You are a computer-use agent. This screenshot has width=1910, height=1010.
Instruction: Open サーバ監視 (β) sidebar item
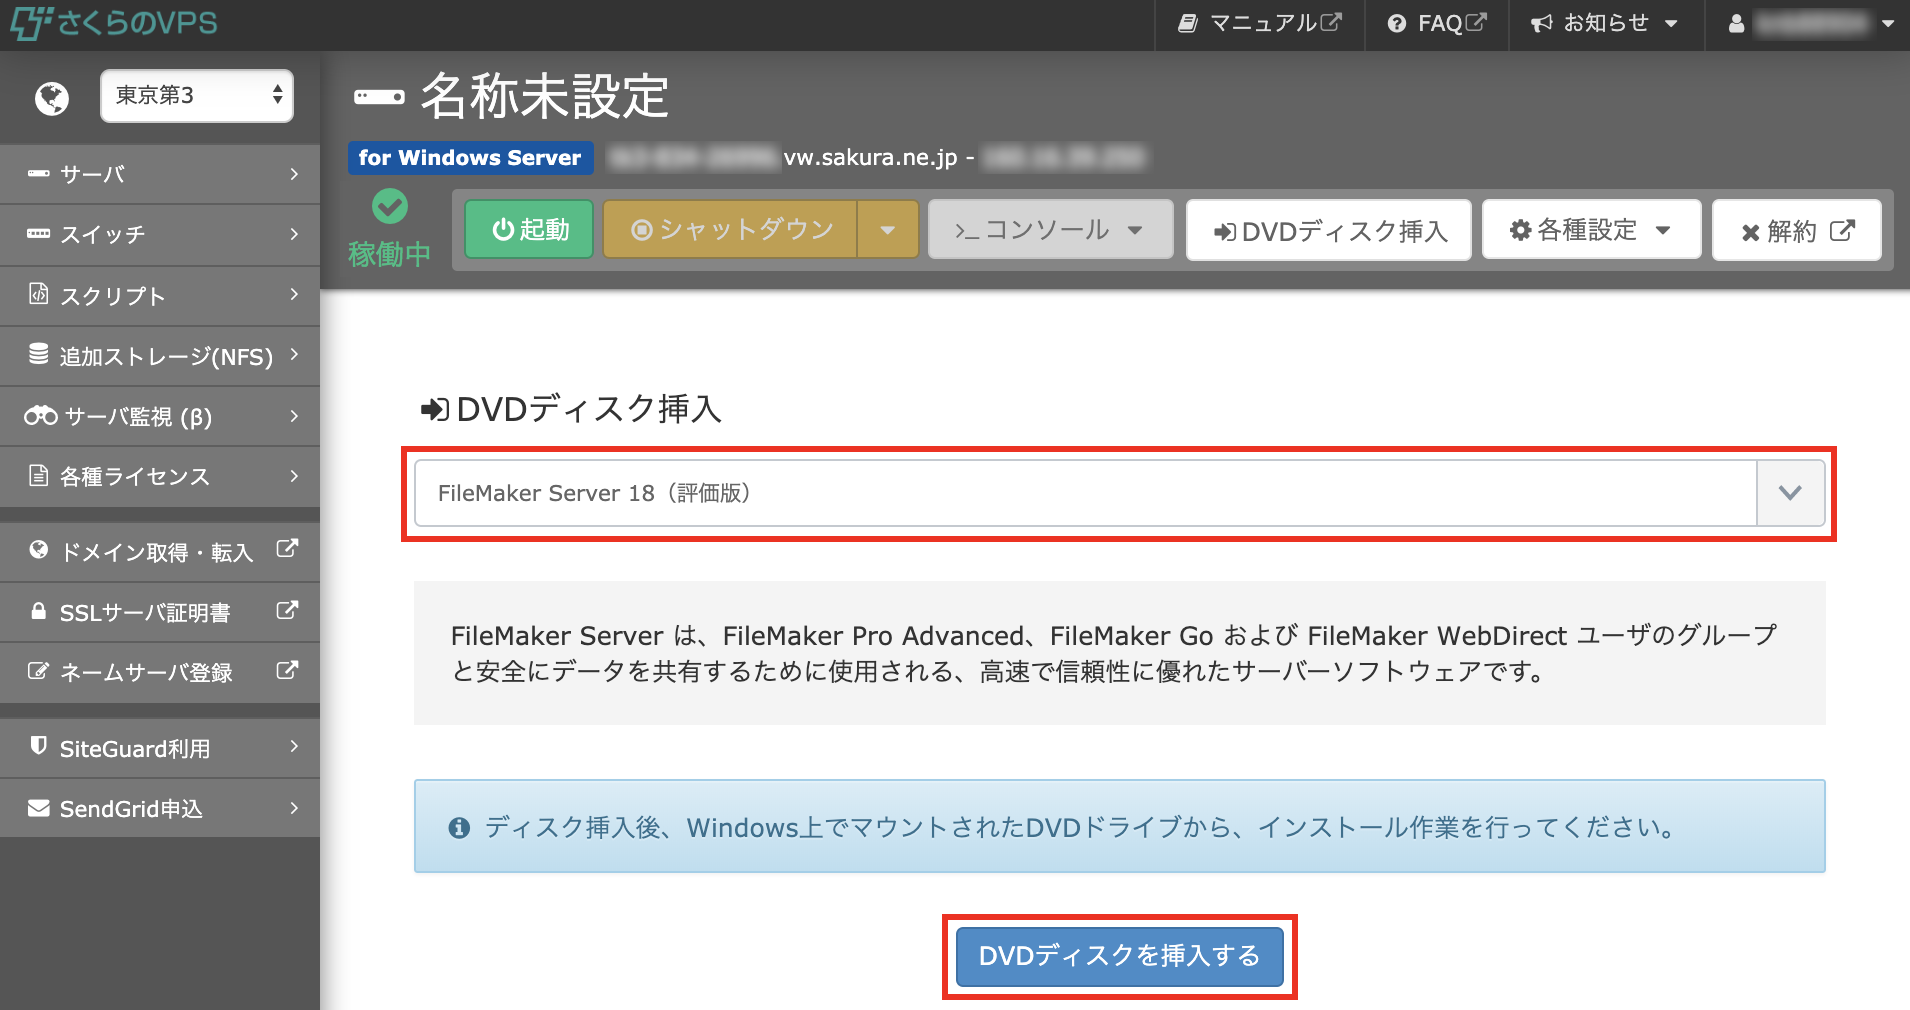[x=160, y=416]
